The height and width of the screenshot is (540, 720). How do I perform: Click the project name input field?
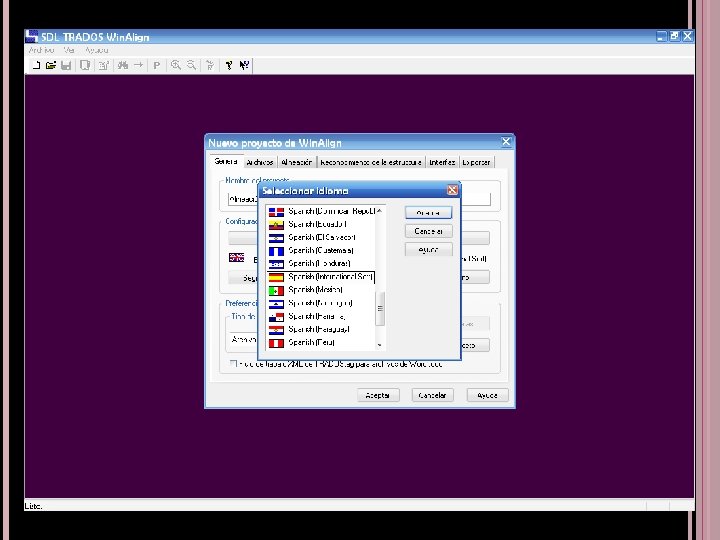tap(359, 199)
